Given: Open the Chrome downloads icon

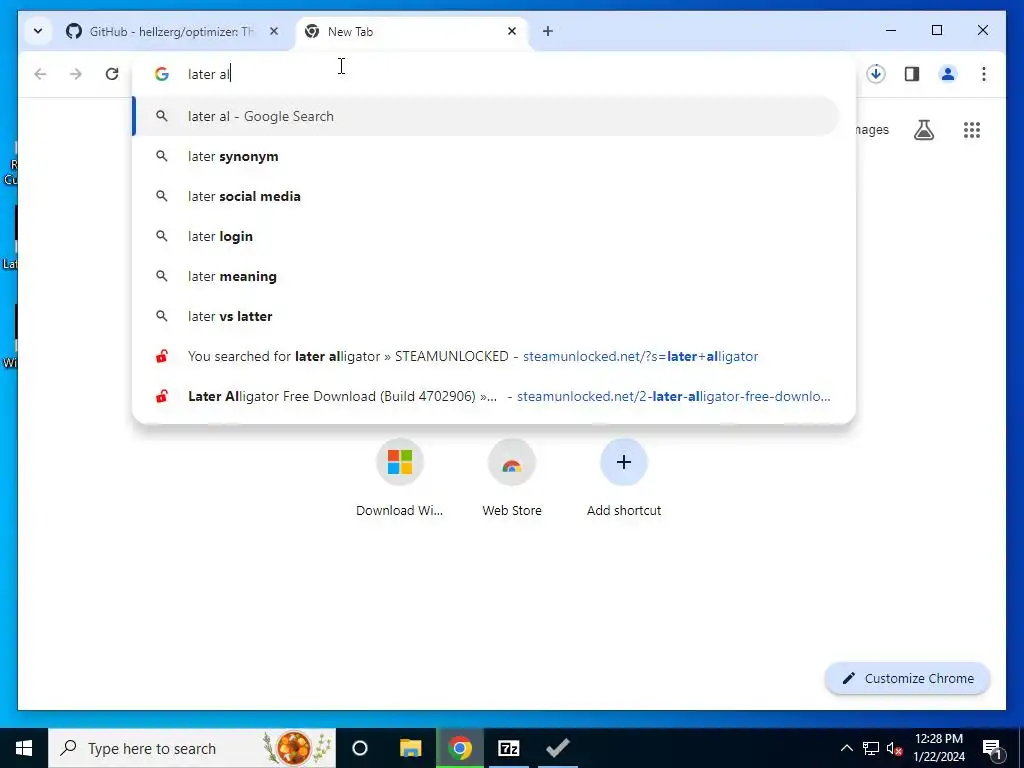Looking at the screenshot, I should click(876, 74).
